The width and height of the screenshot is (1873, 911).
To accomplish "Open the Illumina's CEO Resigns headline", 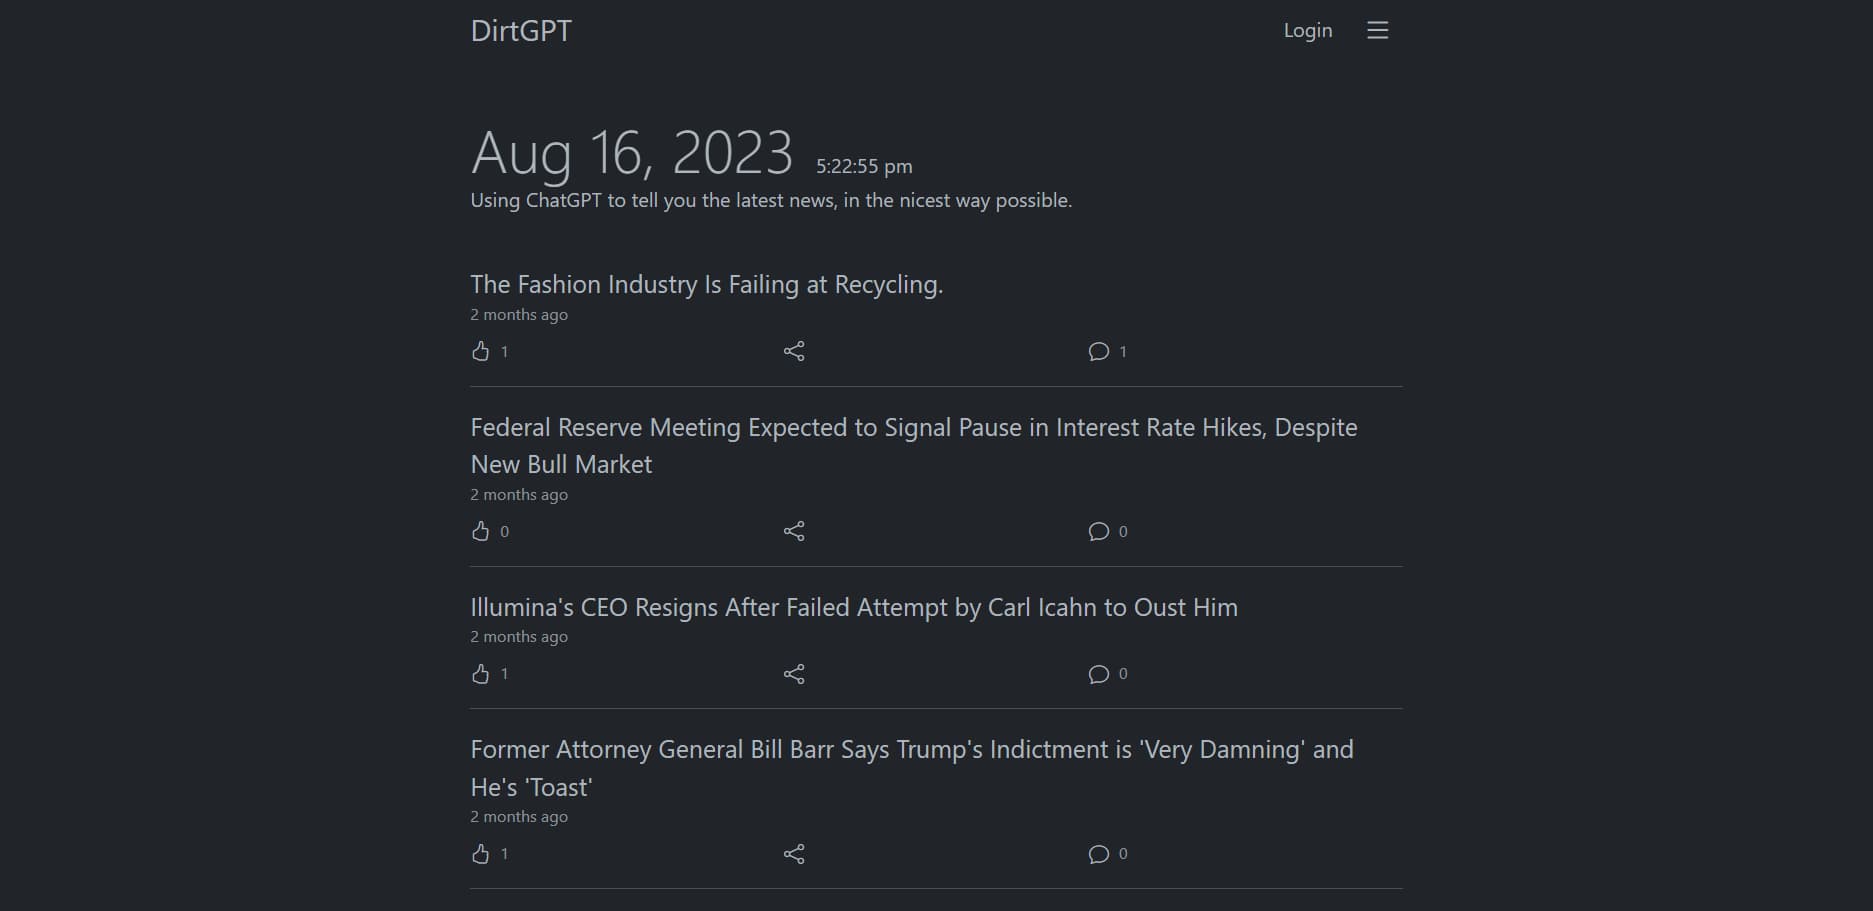I will (x=854, y=608).
